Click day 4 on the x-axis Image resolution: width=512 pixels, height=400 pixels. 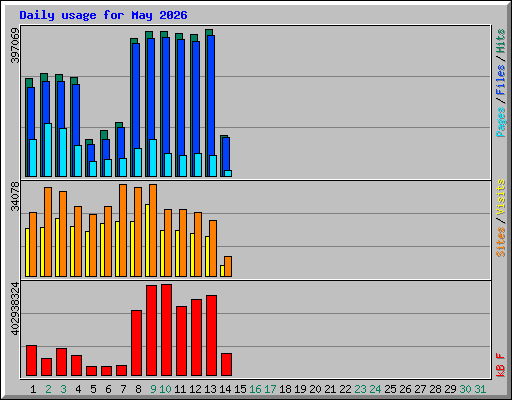click(78, 389)
